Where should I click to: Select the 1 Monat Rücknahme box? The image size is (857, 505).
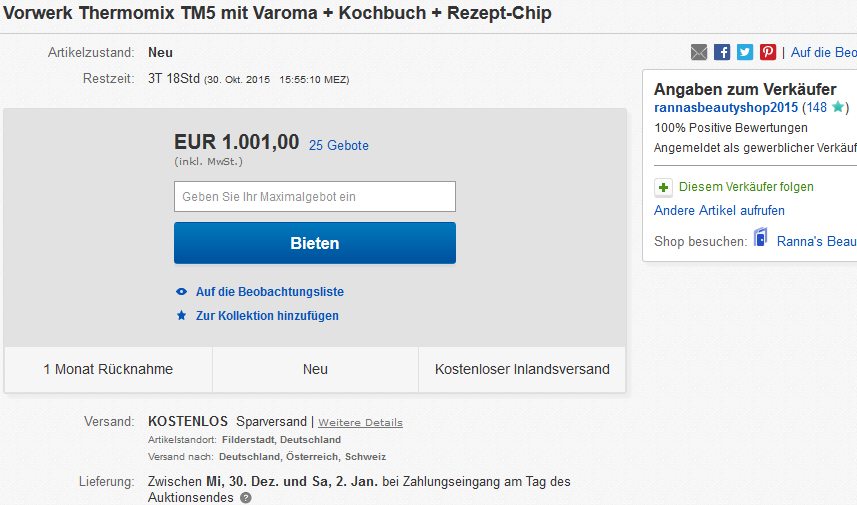click(x=108, y=369)
